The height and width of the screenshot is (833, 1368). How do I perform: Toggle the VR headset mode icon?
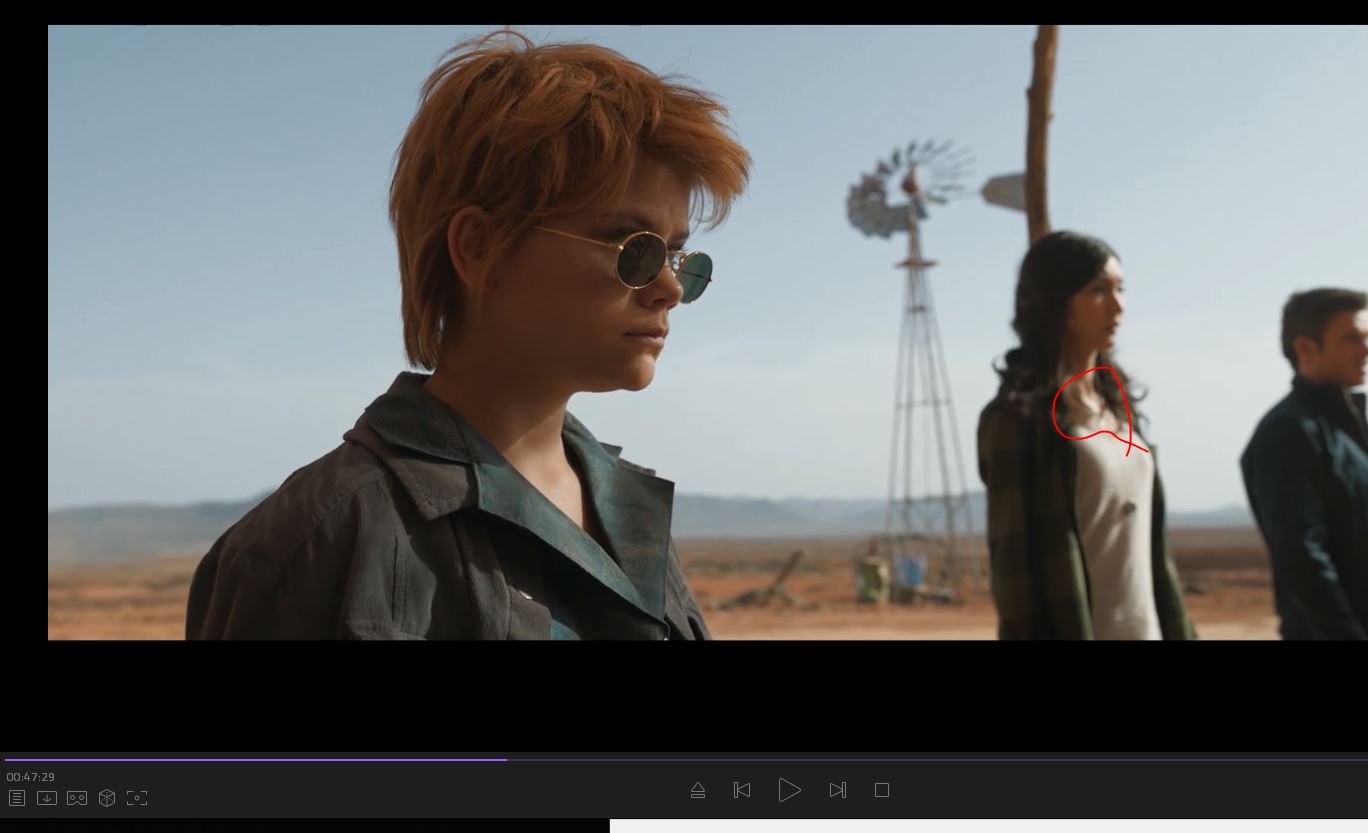tap(77, 798)
